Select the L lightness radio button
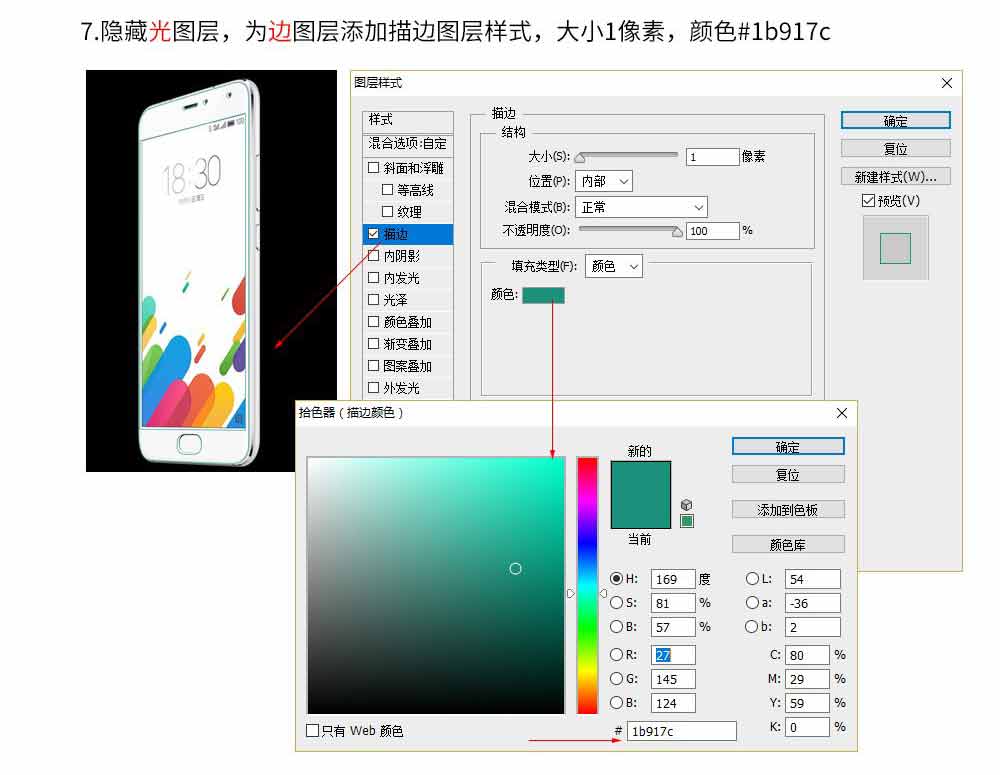 pos(752,579)
